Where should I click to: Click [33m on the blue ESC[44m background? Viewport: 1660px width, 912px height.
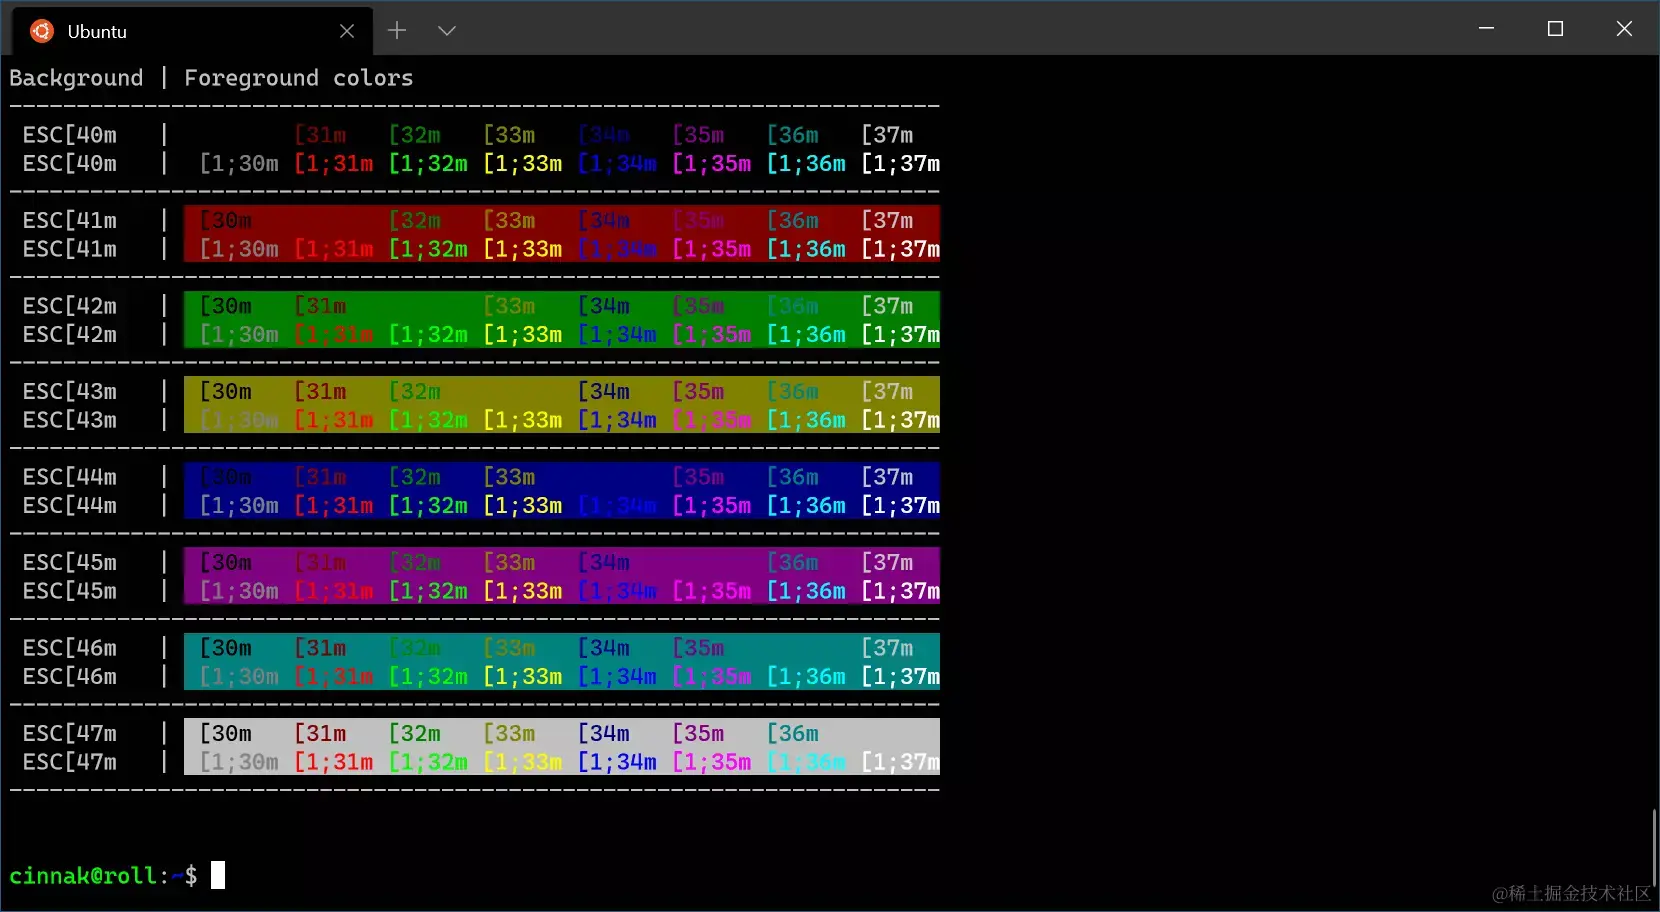[x=509, y=477]
